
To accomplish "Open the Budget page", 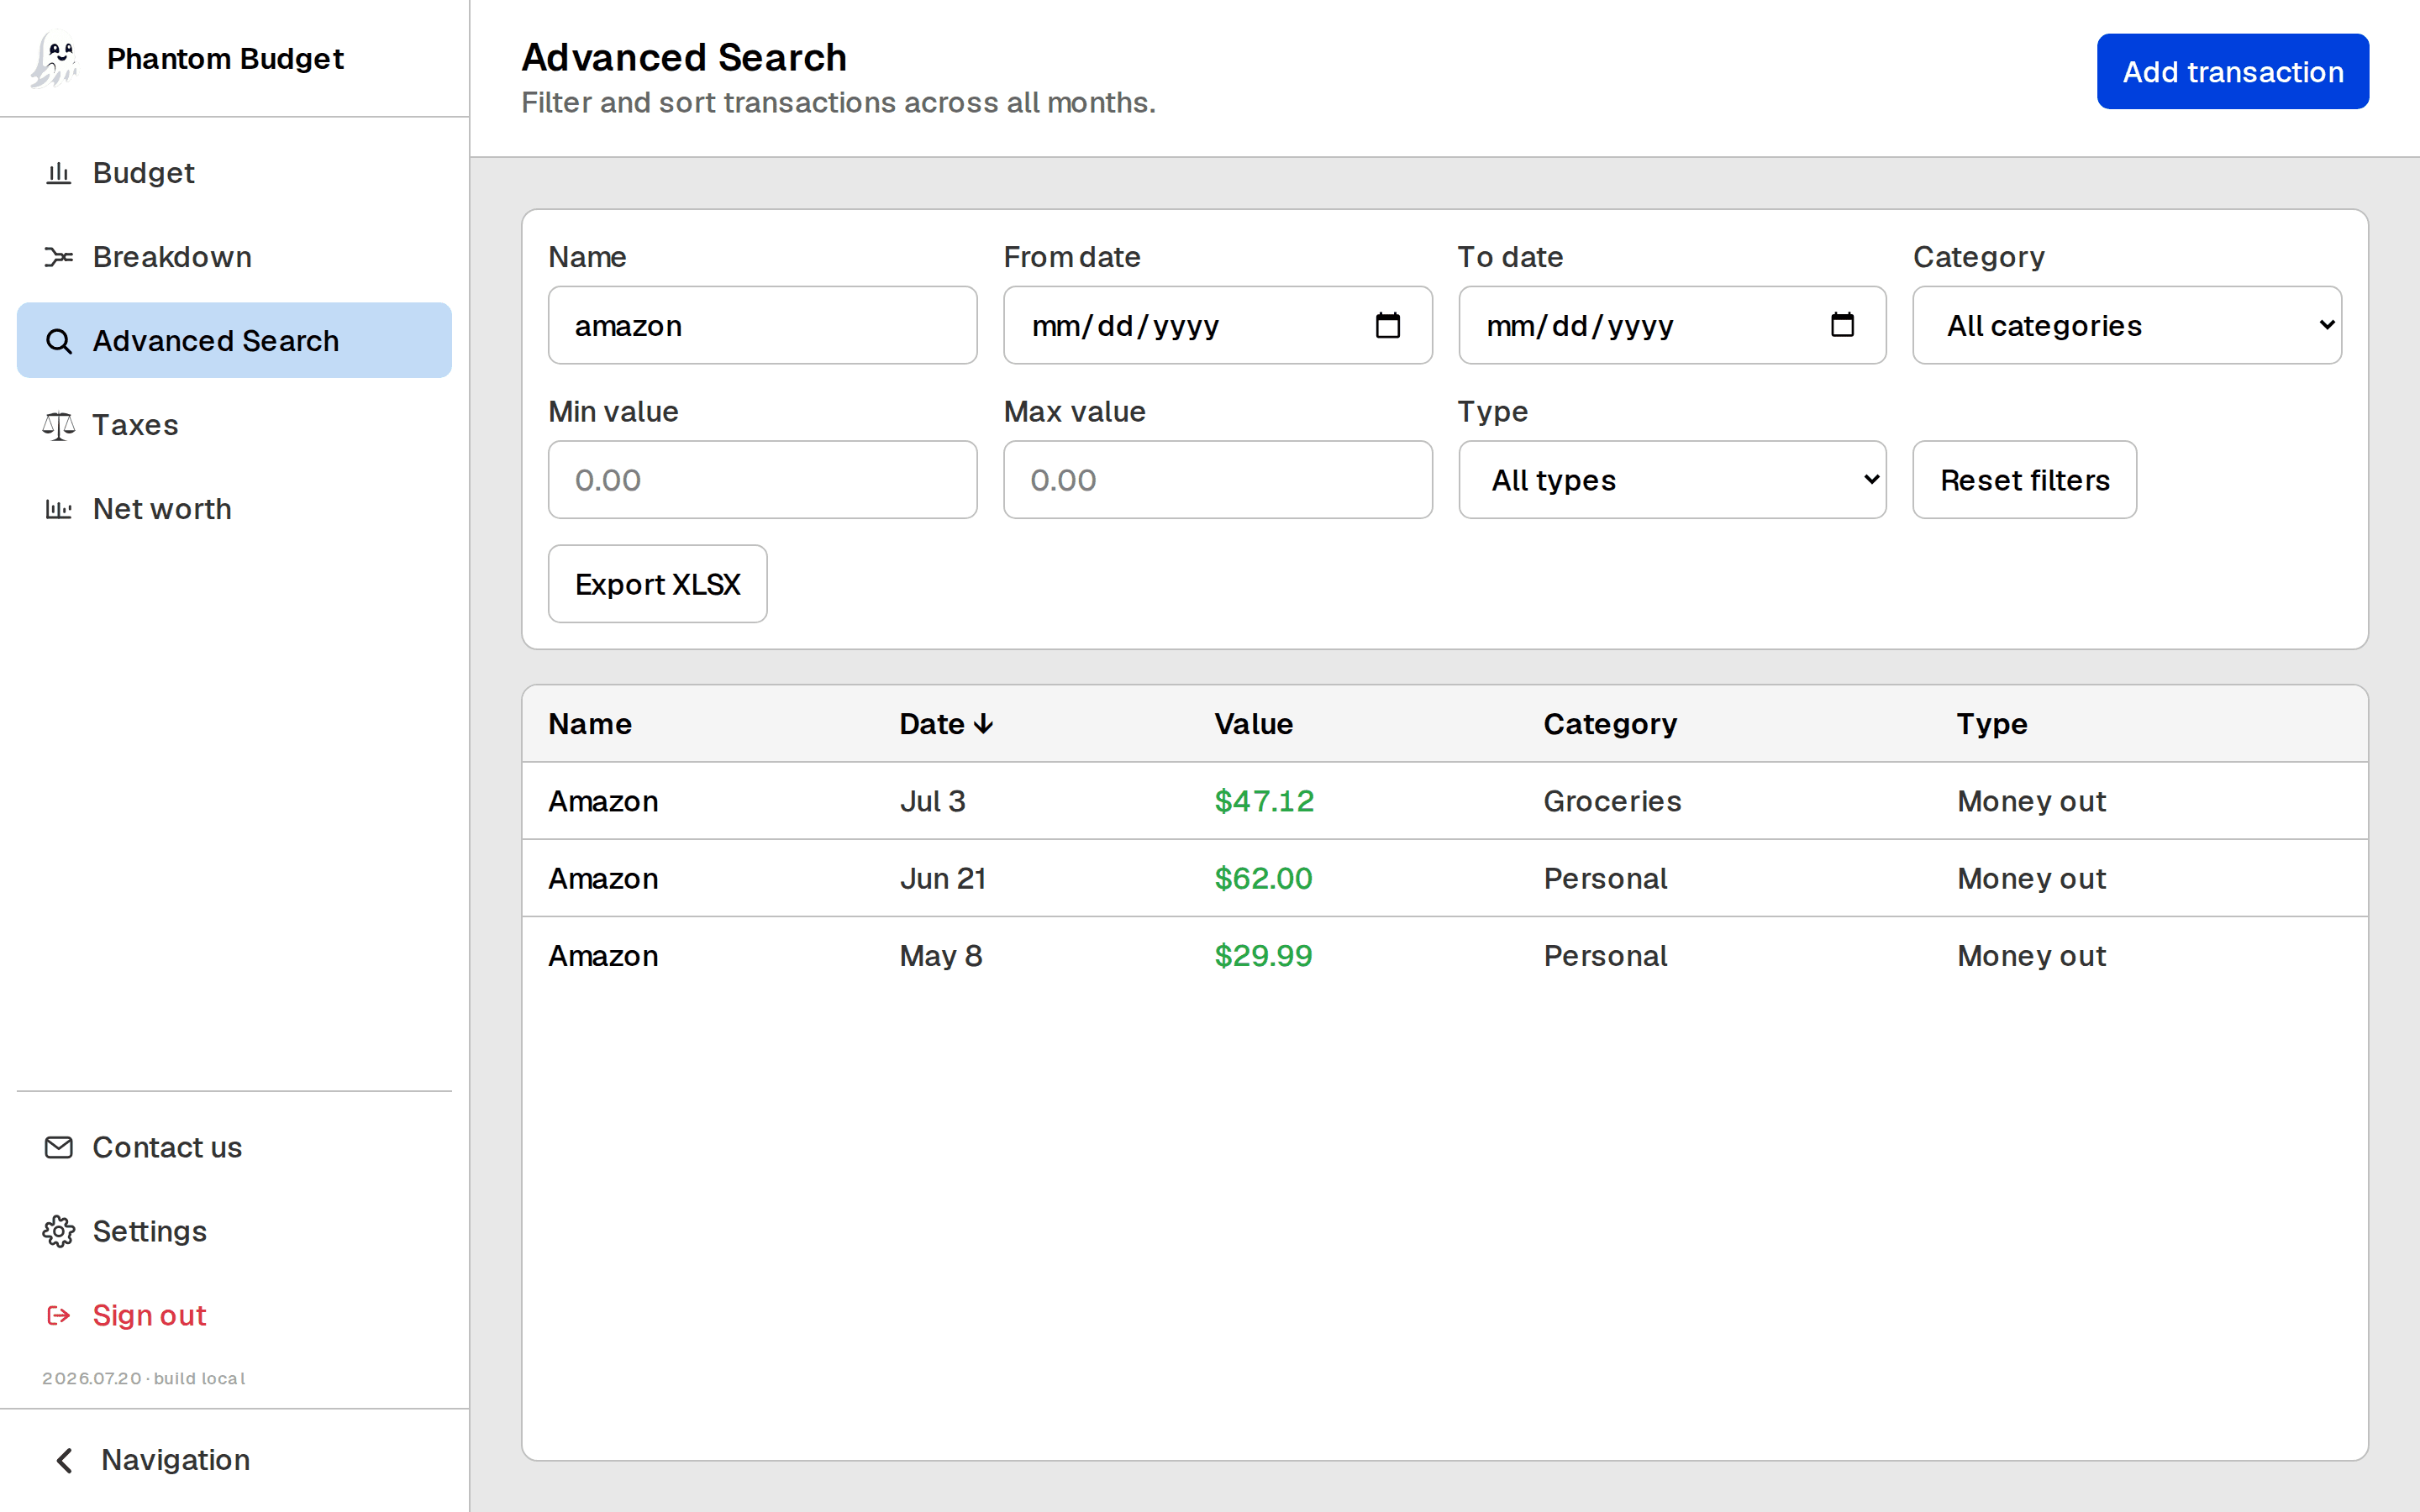I will (234, 173).
